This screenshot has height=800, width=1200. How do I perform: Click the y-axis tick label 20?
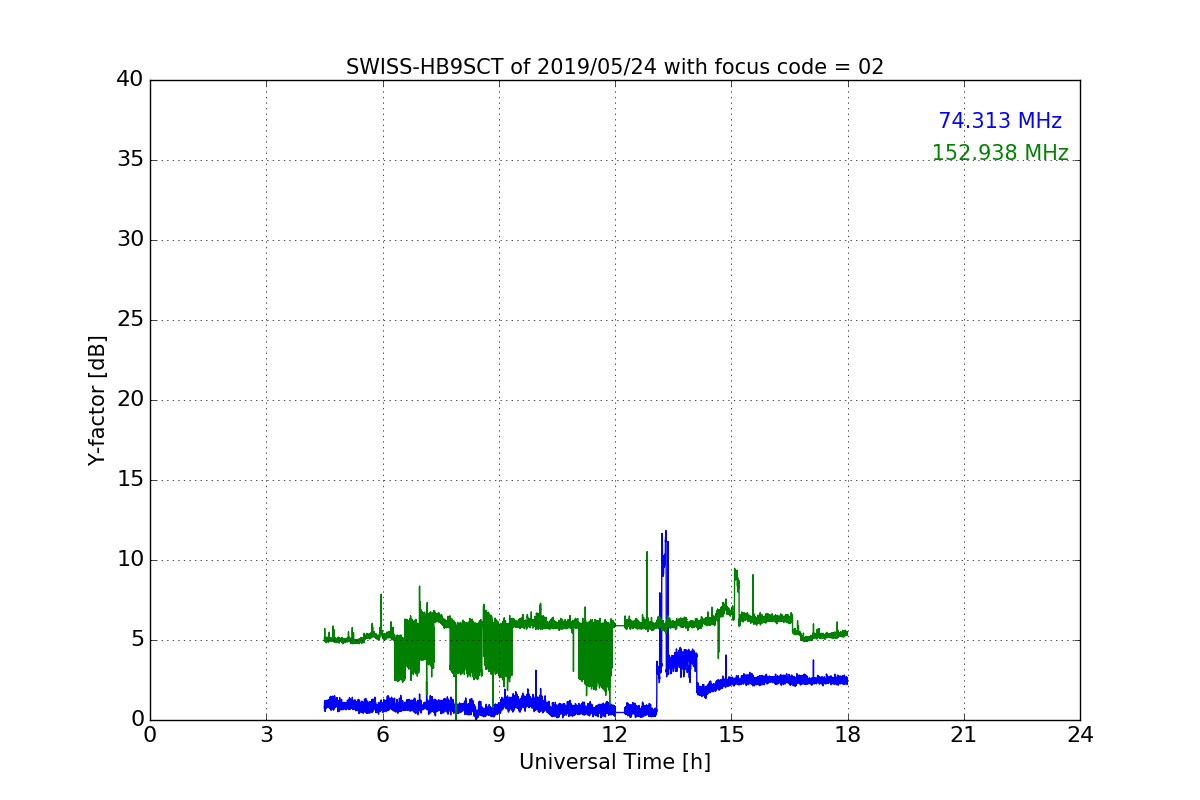tap(130, 400)
